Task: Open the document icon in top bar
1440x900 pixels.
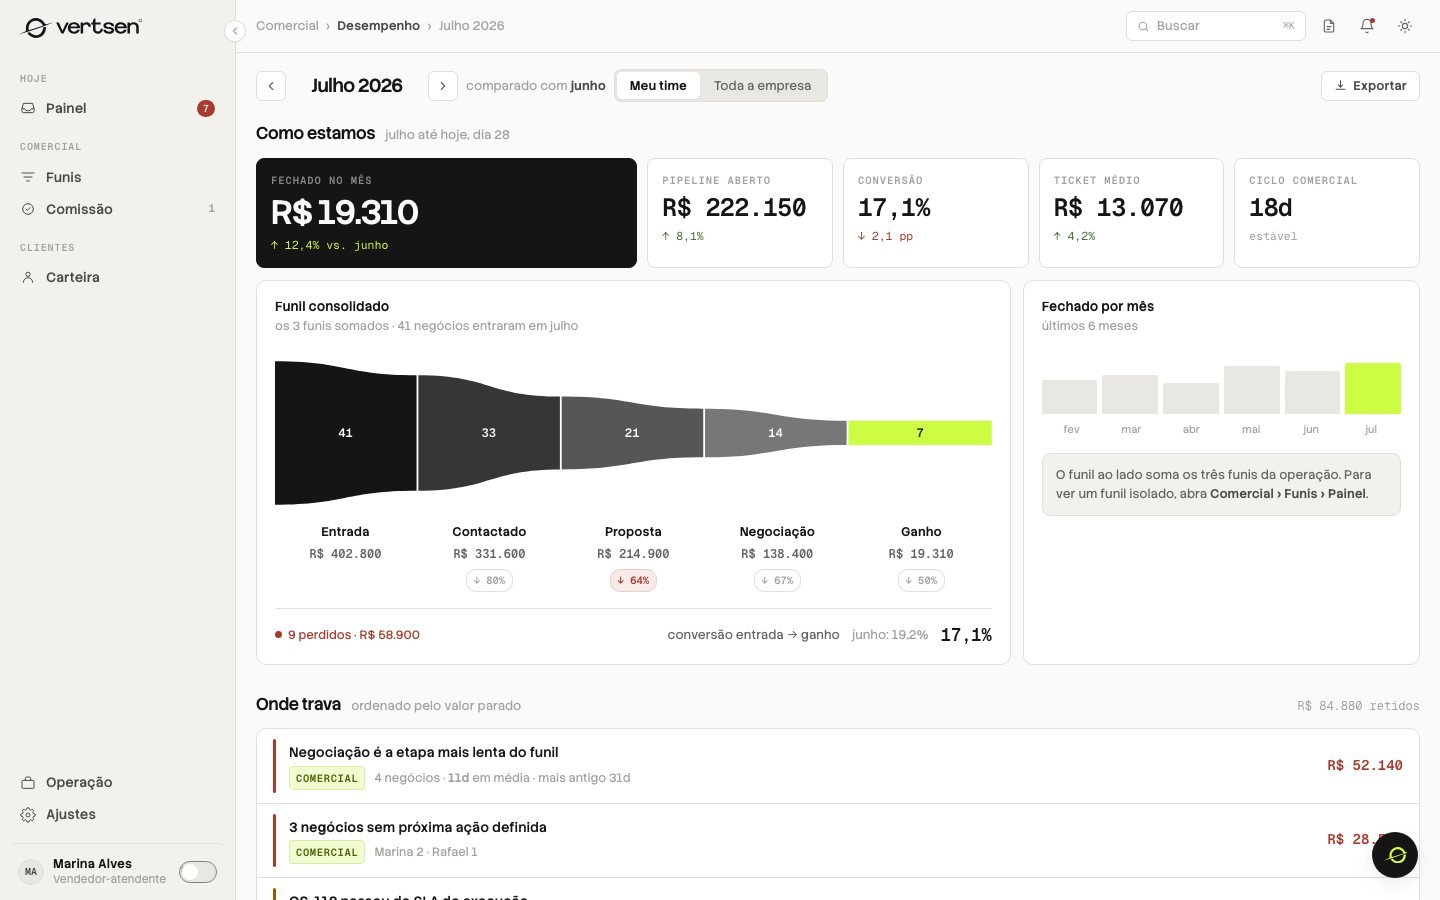Action: point(1329,26)
